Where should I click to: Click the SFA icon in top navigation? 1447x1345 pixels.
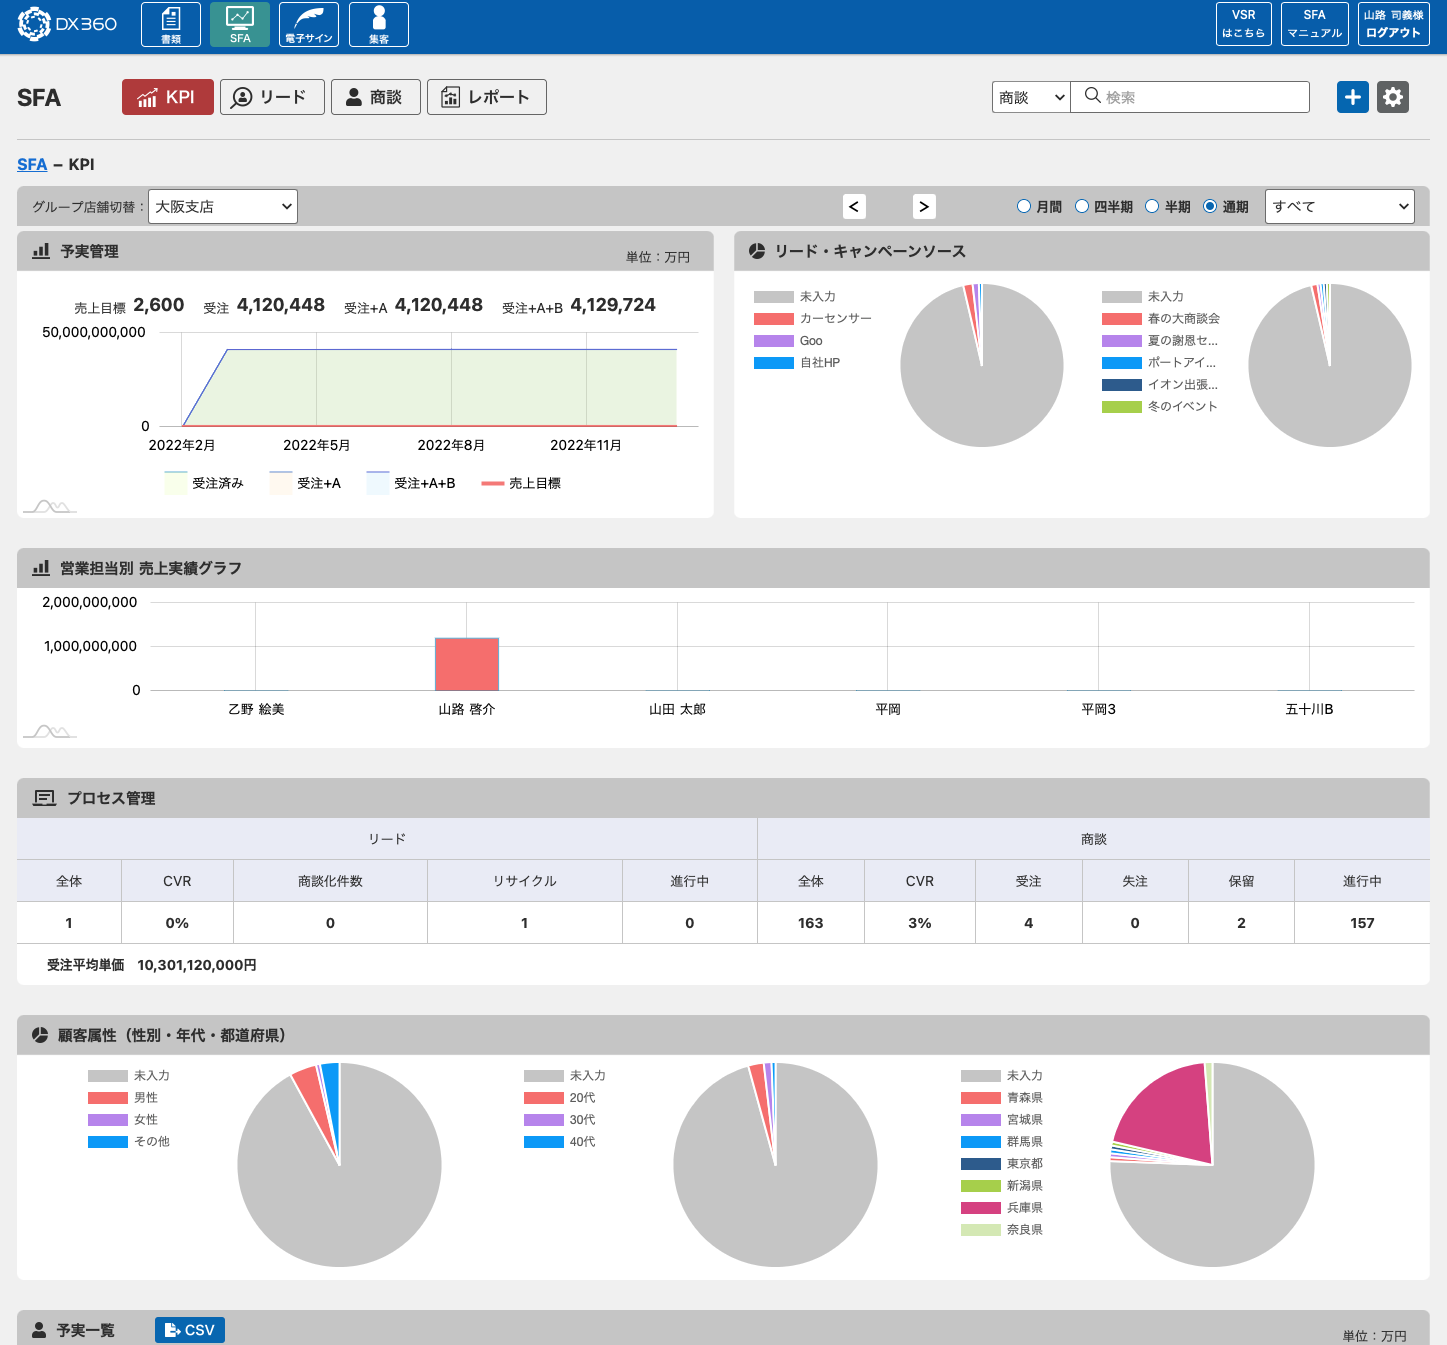(x=240, y=25)
